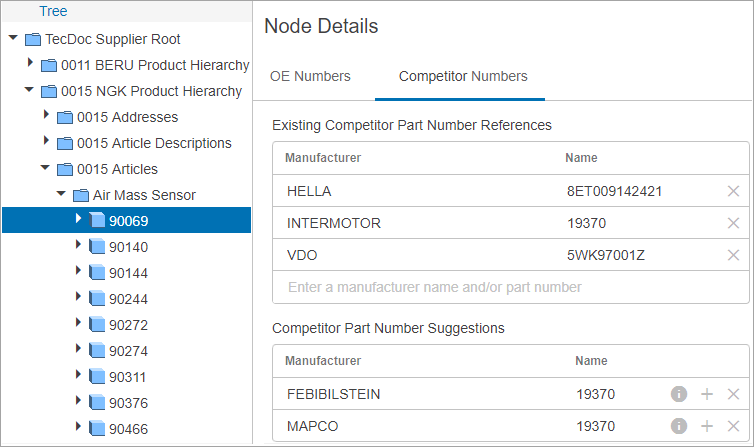This screenshot has height=447, width=754.
Task: Delete the VDO 5WK97001Z reference
Action: tap(733, 255)
